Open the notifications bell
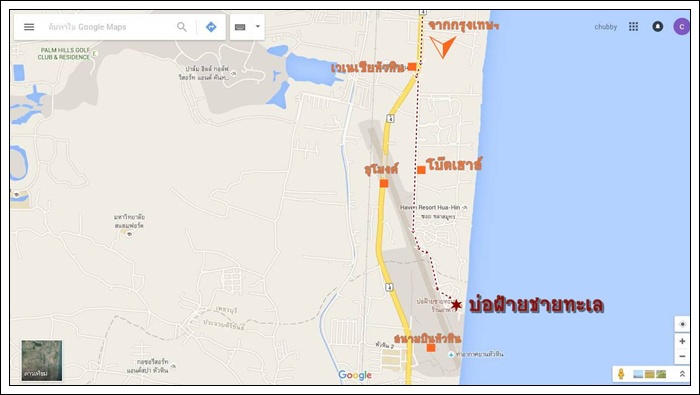Screen dimensions: 700x395 click(x=657, y=26)
